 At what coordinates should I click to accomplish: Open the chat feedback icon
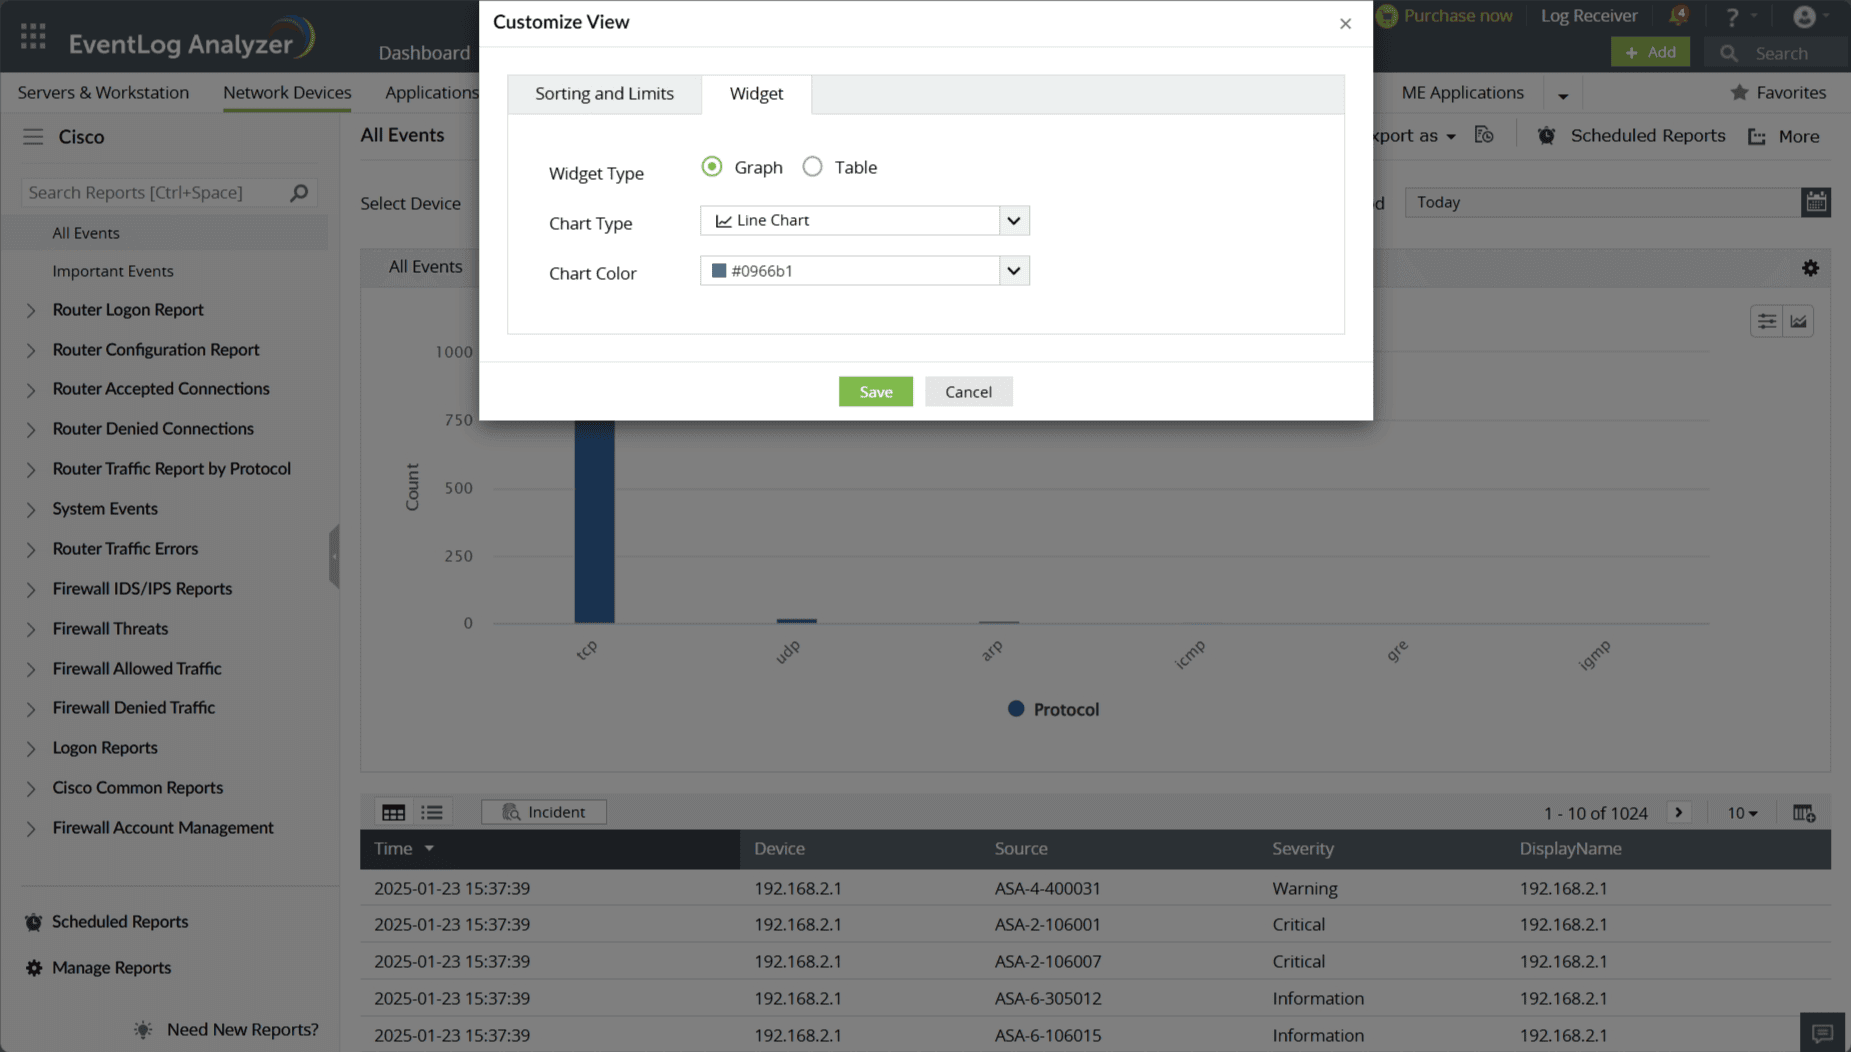point(1822,1033)
